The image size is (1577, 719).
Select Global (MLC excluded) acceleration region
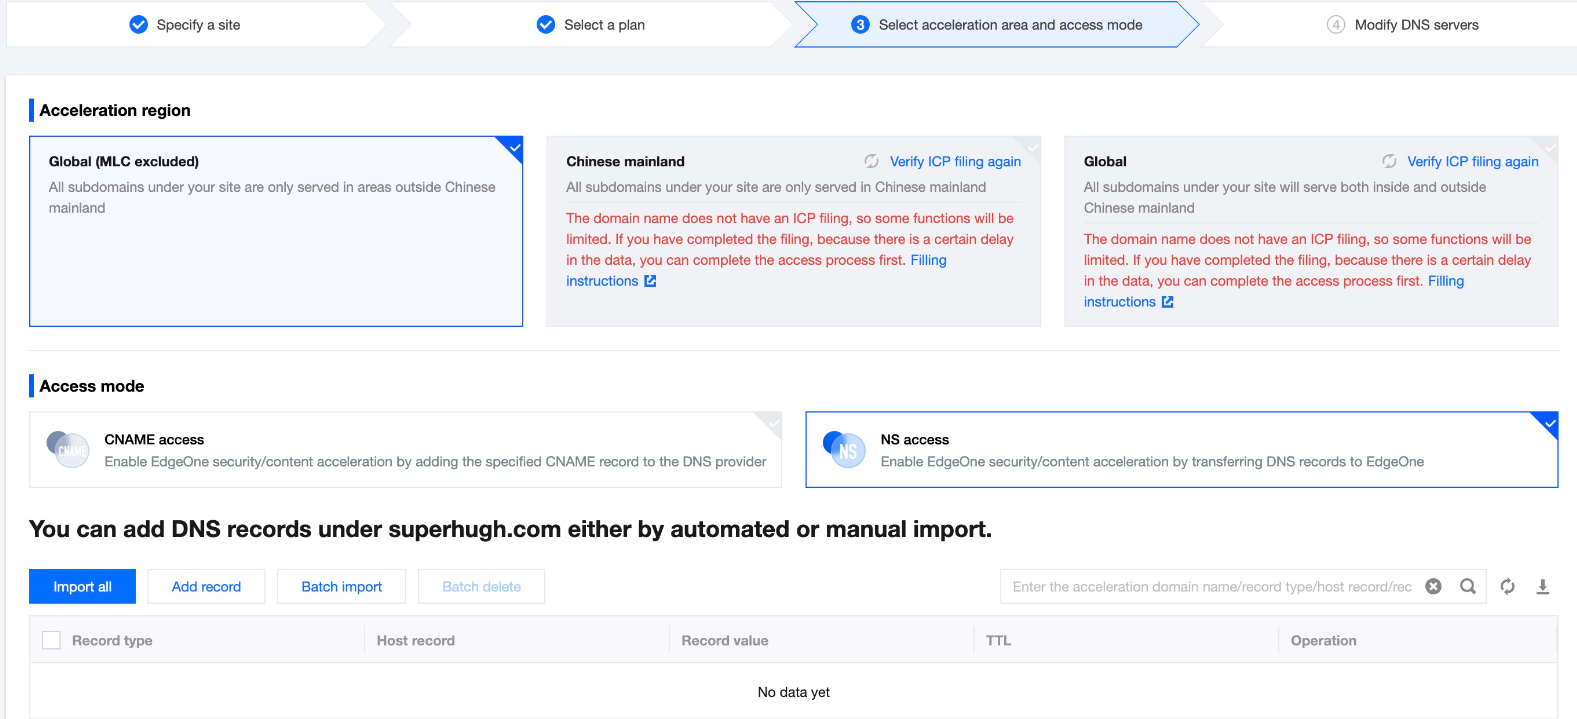coord(276,231)
